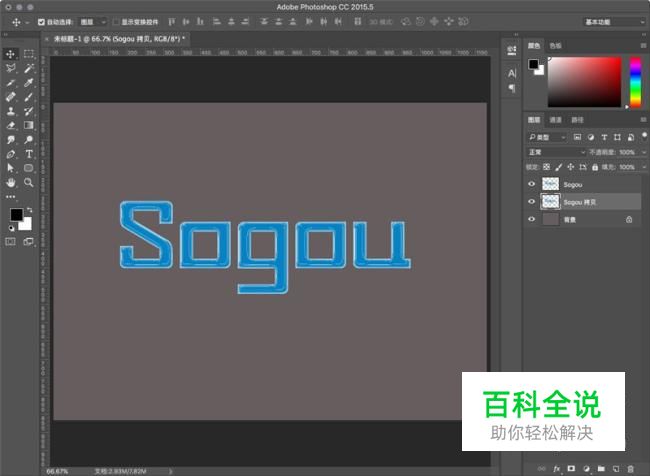Toggle Quick Mask mode
Viewport: 650px width, 476px height.
click(10, 241)
